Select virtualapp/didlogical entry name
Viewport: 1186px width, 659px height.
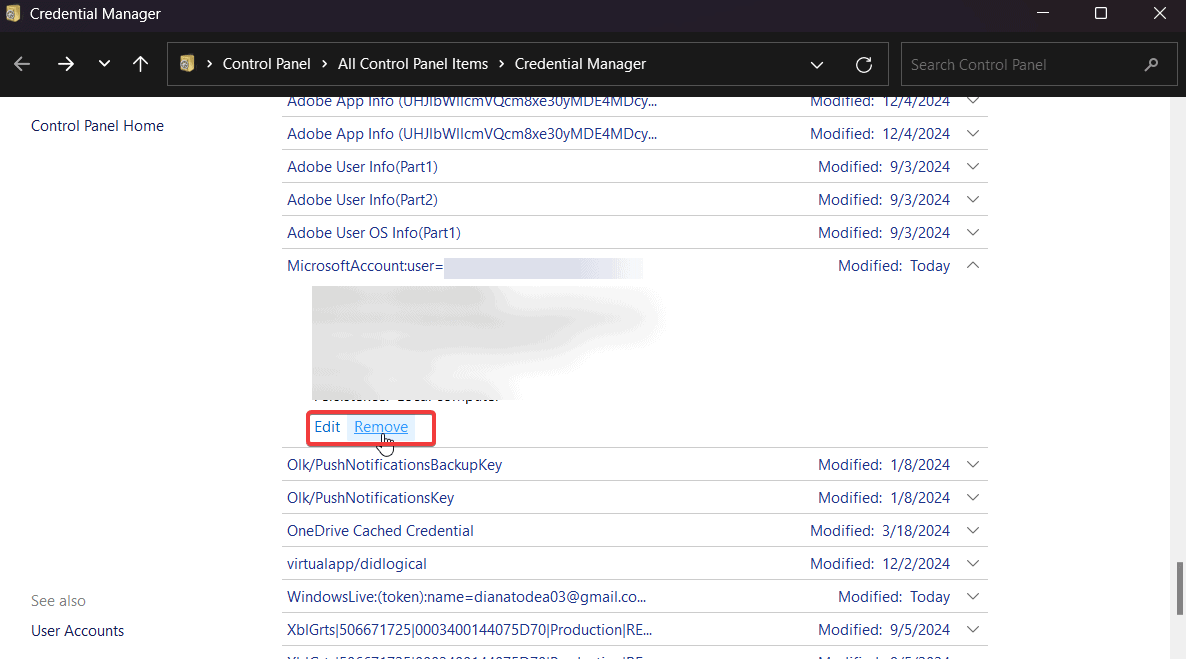(356, 564)
